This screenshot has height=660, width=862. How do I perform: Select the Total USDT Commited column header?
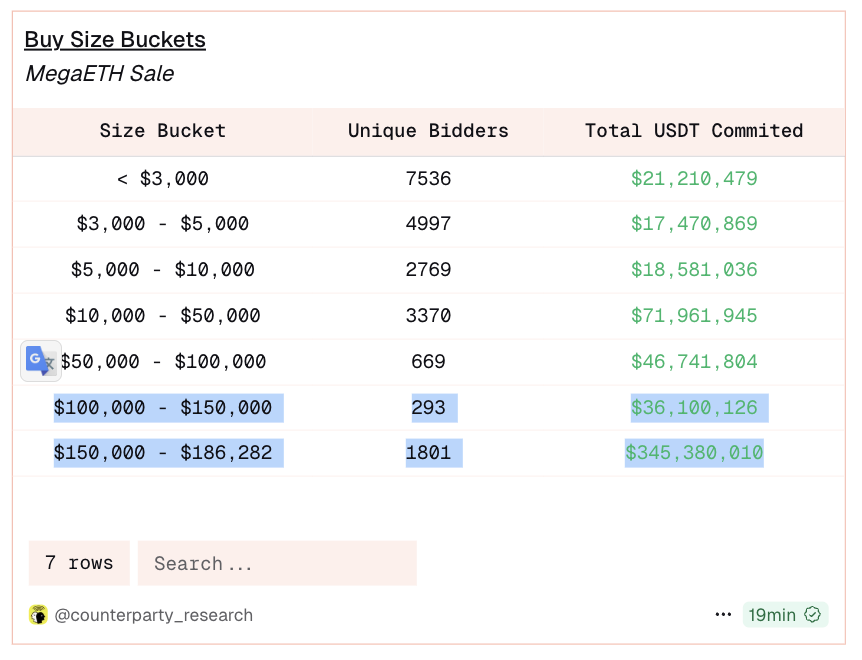694,131
